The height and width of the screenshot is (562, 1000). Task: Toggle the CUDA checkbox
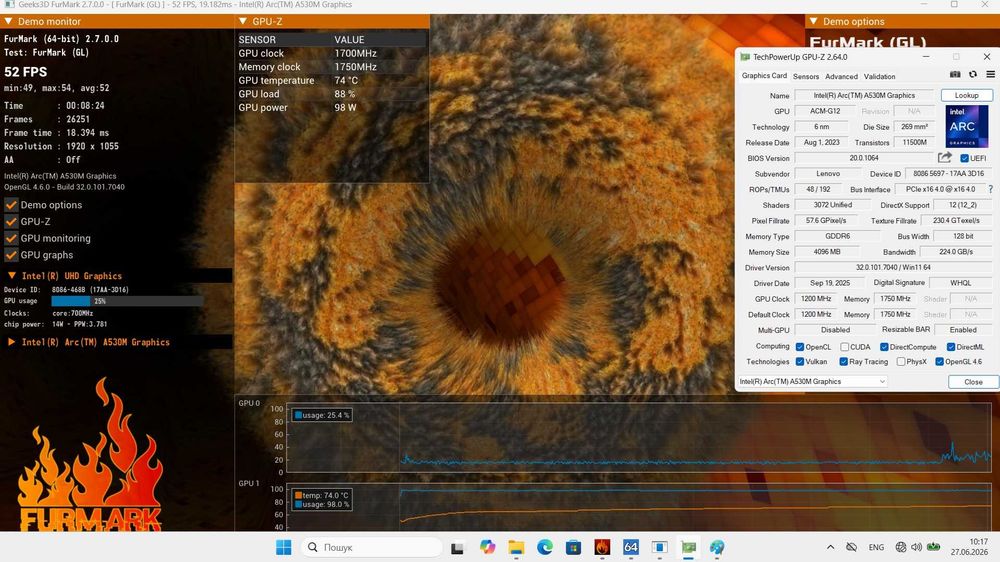[844, 347]
